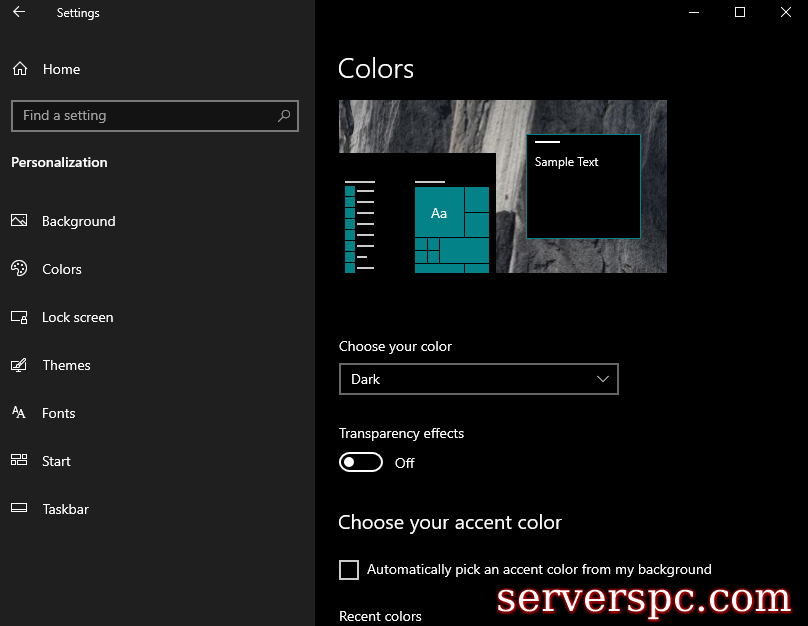The width and height of the screenshot is (808, 626).
Task: Click the Themes brush icon
Action: tap(19, 365)
